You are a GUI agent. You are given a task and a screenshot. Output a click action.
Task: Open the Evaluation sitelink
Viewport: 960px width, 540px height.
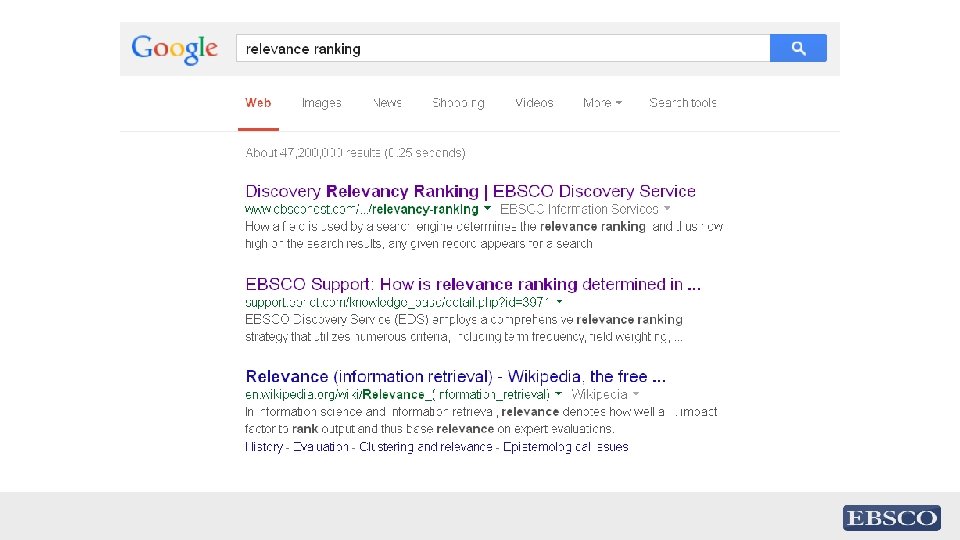tap(321, 447)
